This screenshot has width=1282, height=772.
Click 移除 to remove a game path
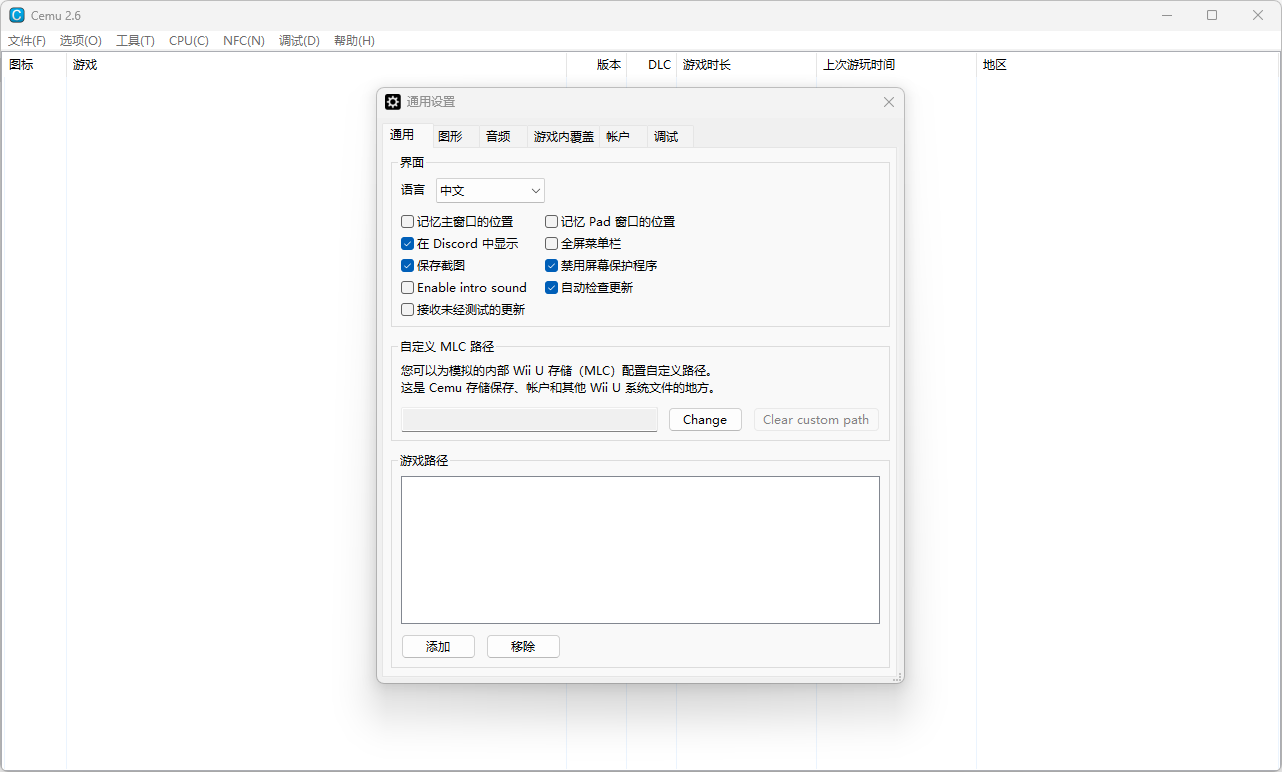tap(523, 647)
